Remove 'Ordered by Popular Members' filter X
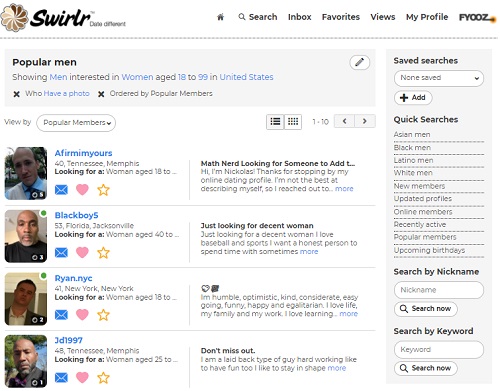 pyautogui.click(x=101, y=94)
